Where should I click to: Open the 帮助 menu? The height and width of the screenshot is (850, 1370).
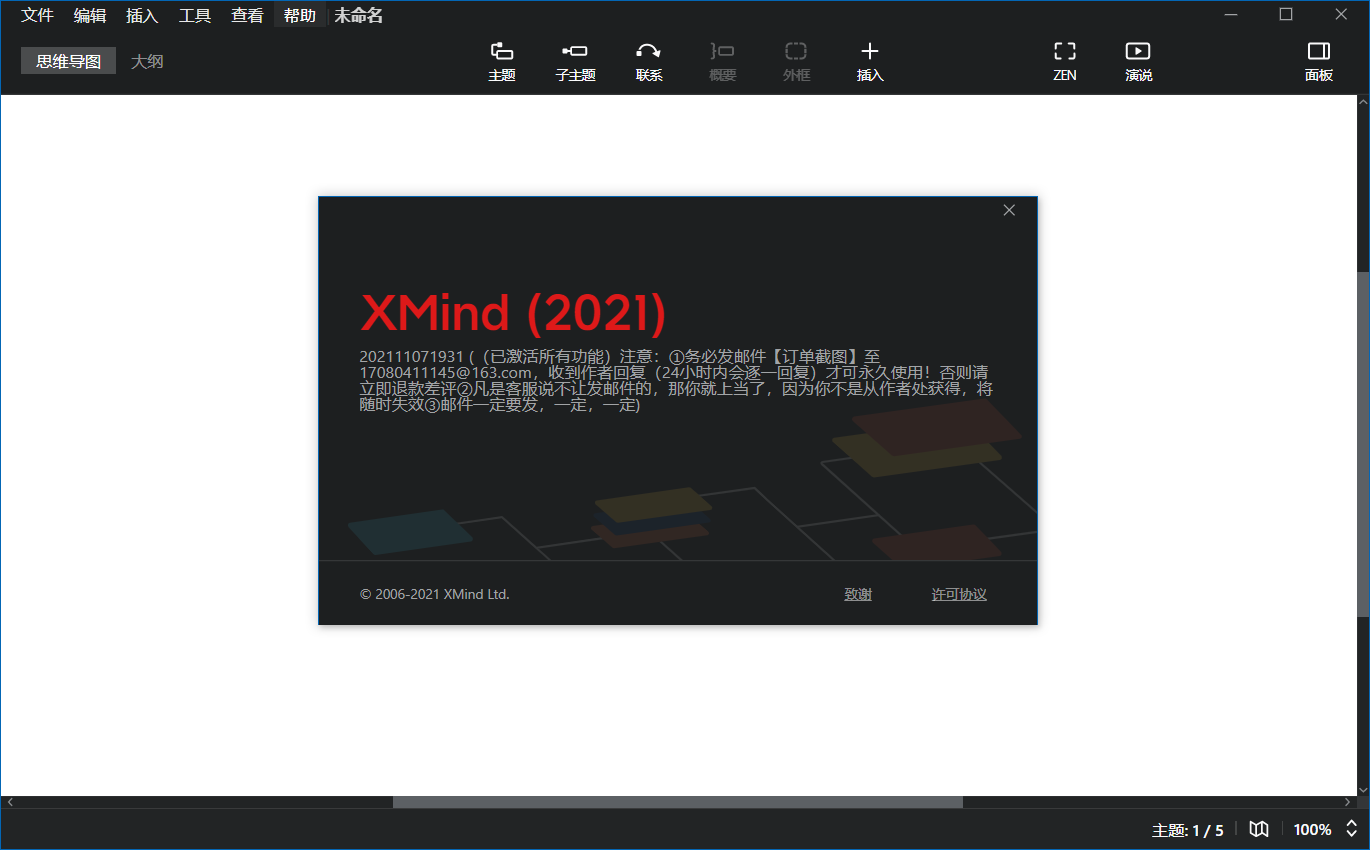(300, 15)
